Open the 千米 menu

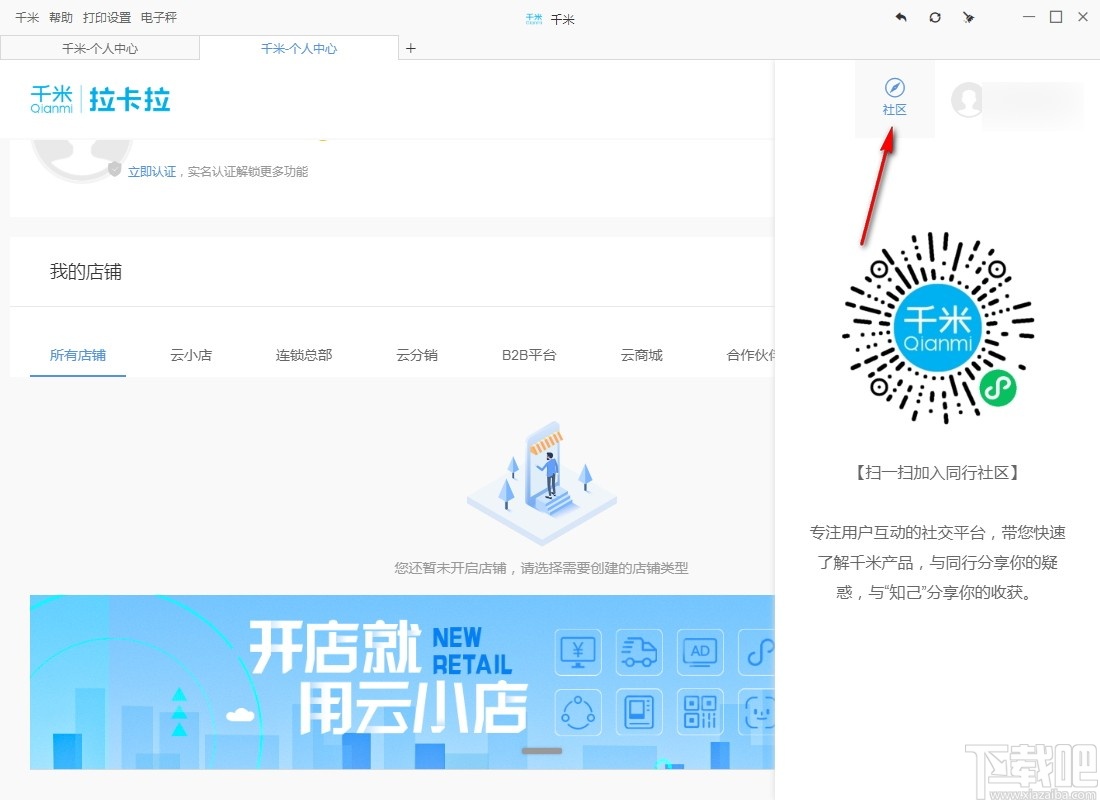coord(25,17)
